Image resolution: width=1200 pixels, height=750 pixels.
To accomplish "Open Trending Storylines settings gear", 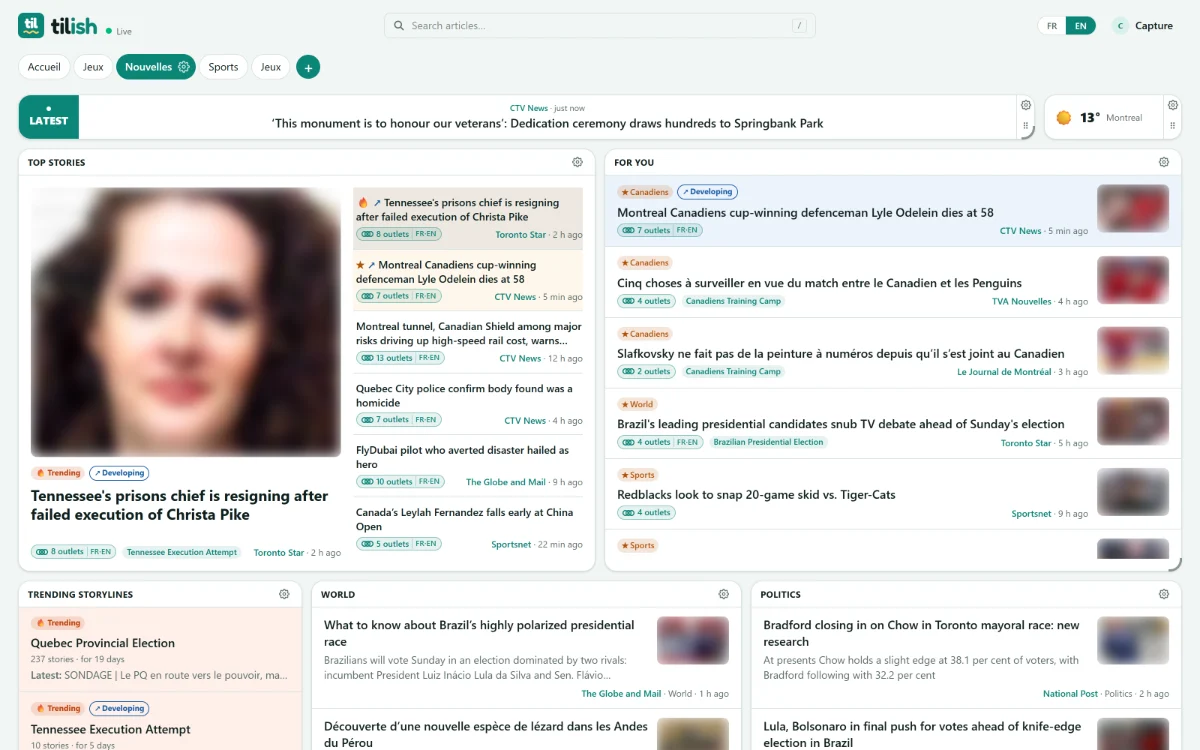I will [x=284, y=594].
